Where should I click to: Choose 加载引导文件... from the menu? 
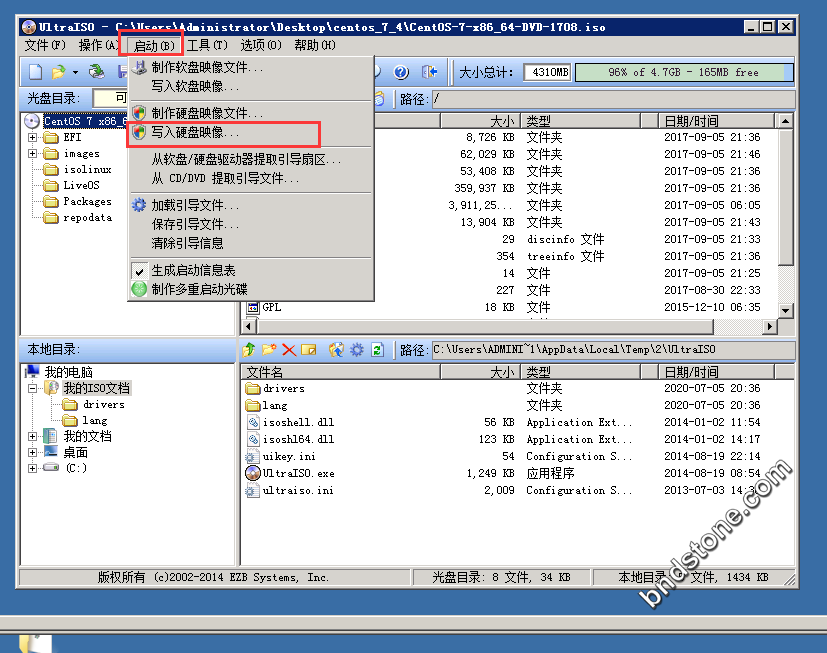[251, 205]
